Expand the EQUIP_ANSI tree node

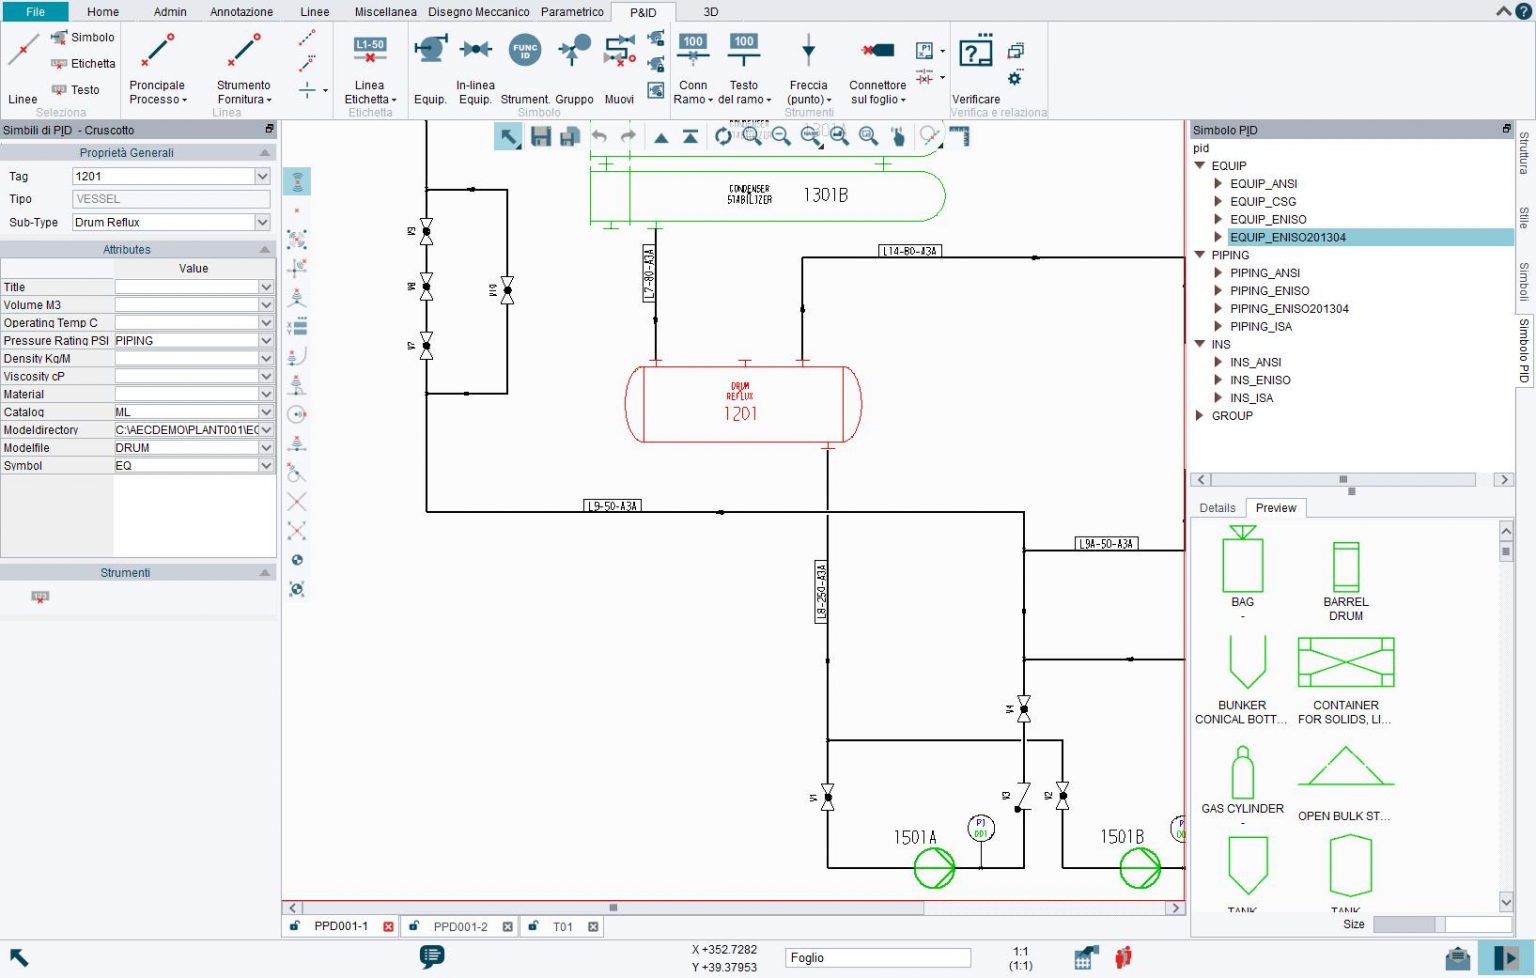tap(1219, 183)
